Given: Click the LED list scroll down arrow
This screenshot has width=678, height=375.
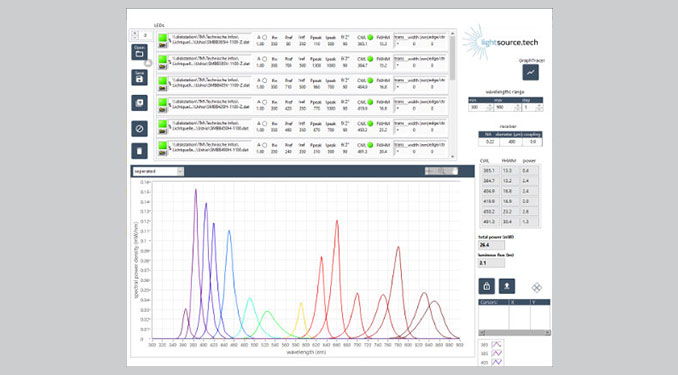Looking at the screenshot, I should pos(453,157).
